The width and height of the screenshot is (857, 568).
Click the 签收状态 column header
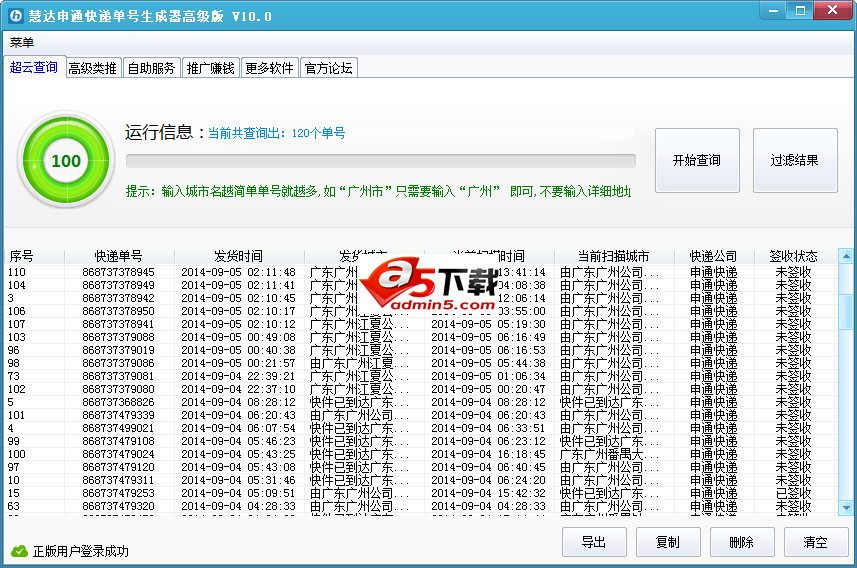tap(793, 256)
